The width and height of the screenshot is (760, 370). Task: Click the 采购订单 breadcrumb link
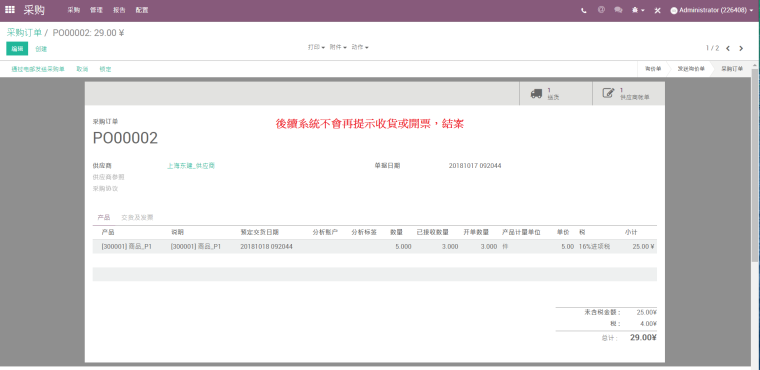point(24,33)
